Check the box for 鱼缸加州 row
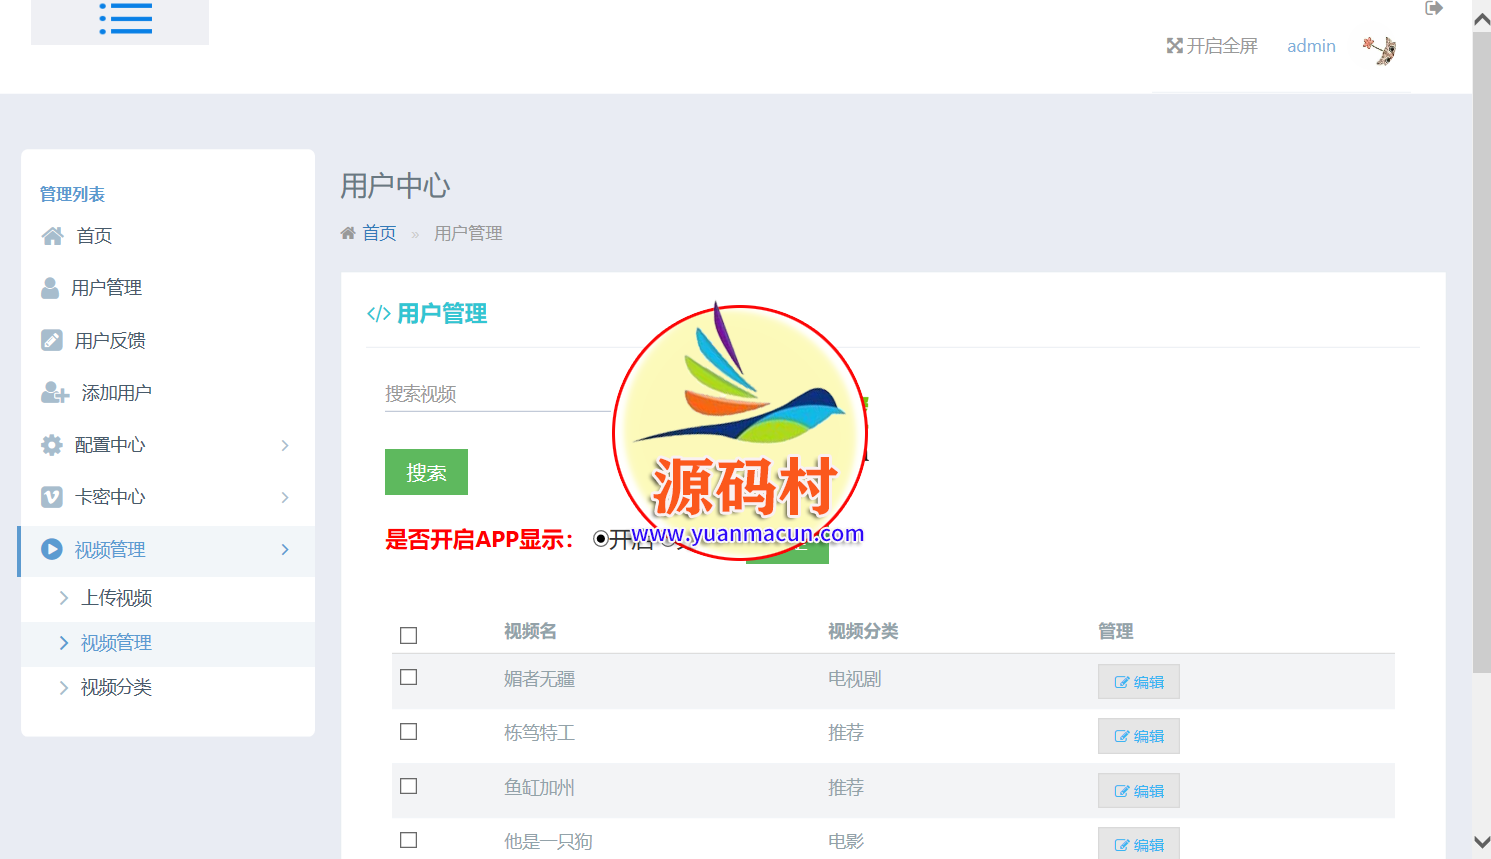 click(x=408, y=786)
